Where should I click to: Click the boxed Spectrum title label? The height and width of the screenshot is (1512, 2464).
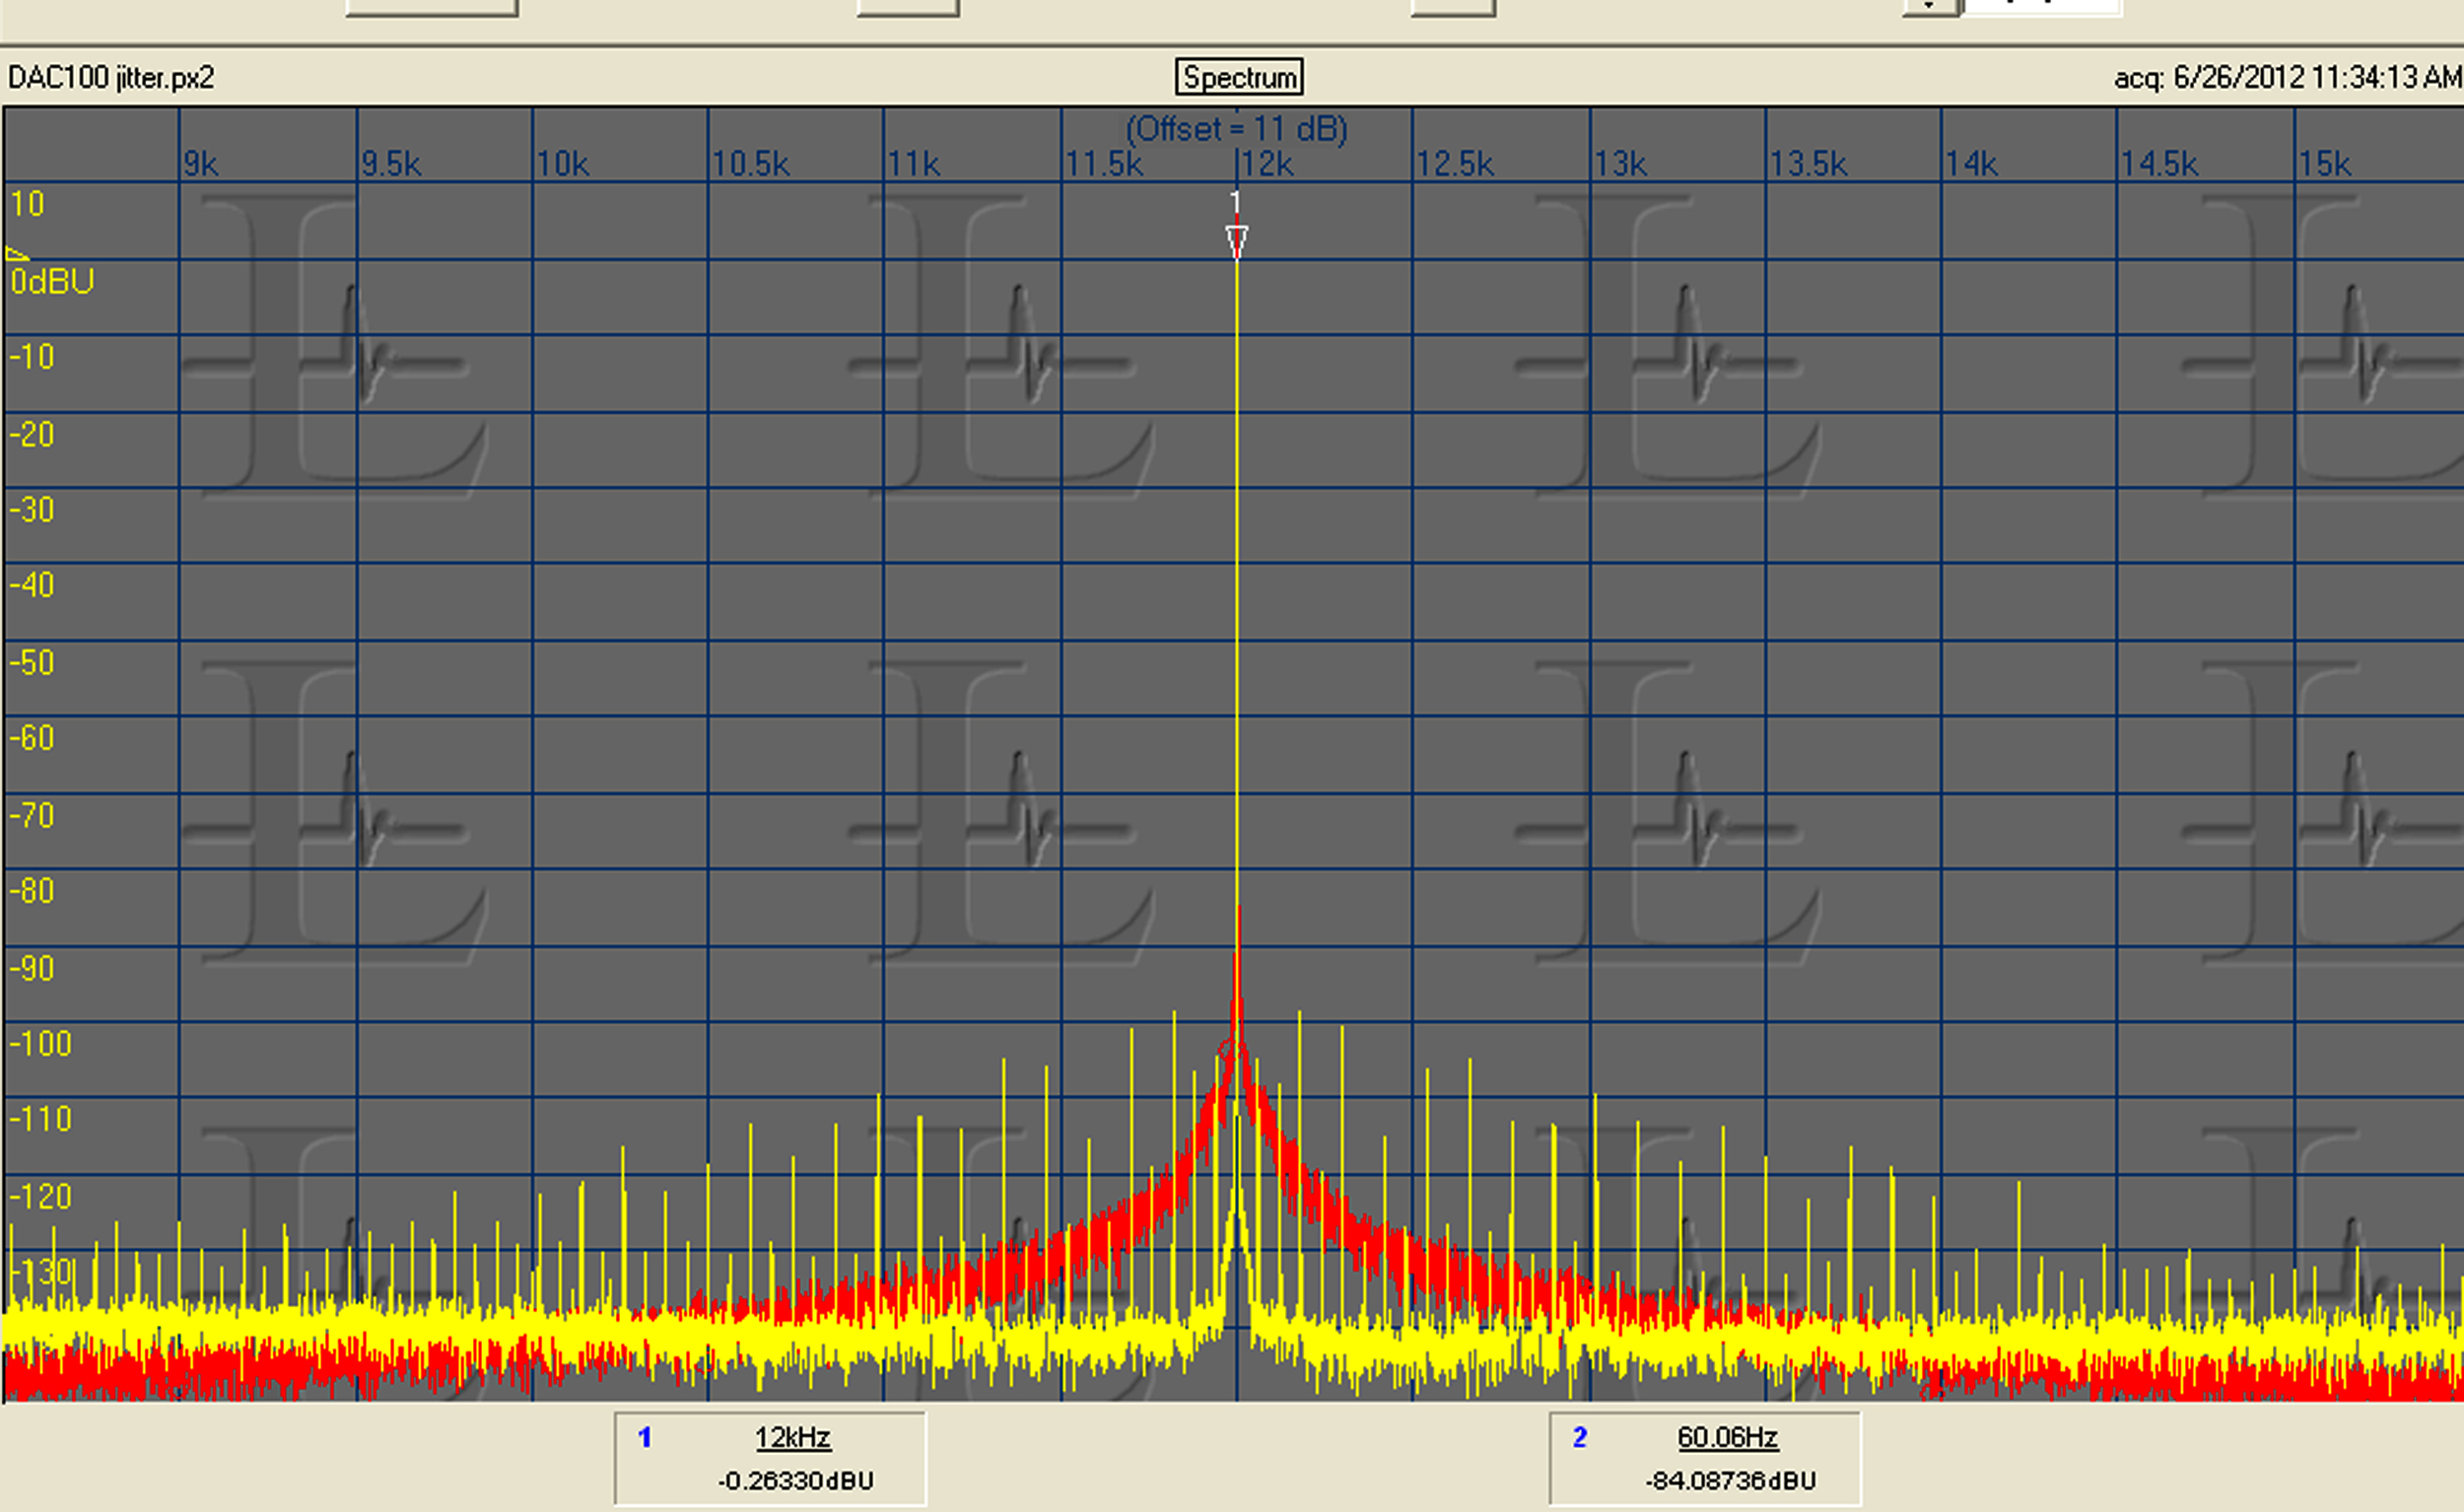tap(1239, 77)
